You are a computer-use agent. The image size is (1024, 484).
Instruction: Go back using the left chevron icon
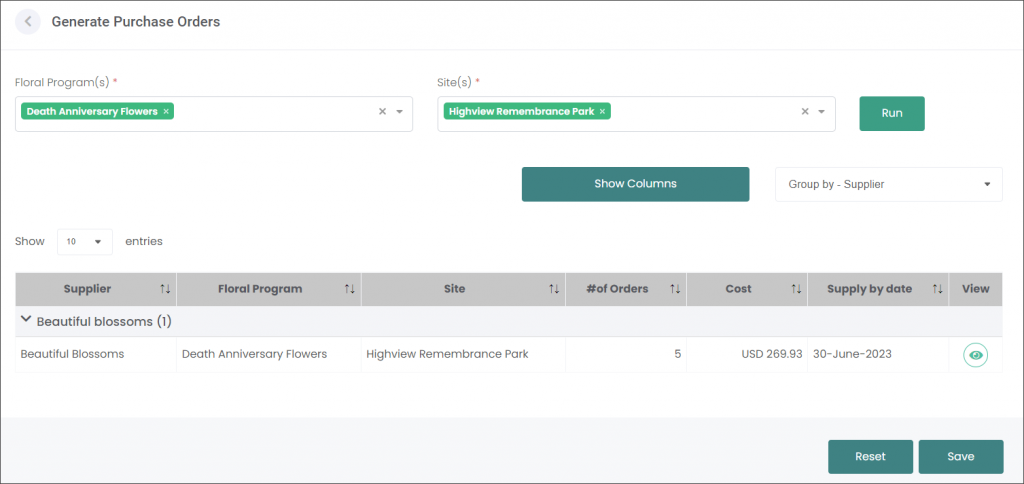[x=28, y=22]
